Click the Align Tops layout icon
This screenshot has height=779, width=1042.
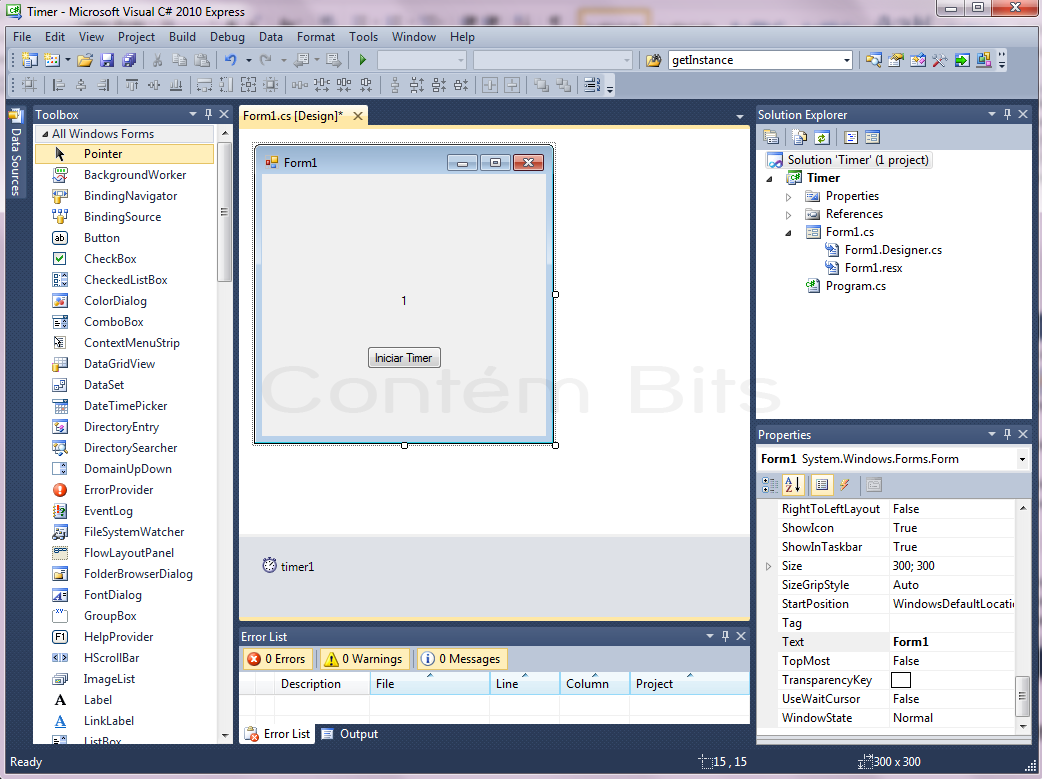click(x=132, y=85)
